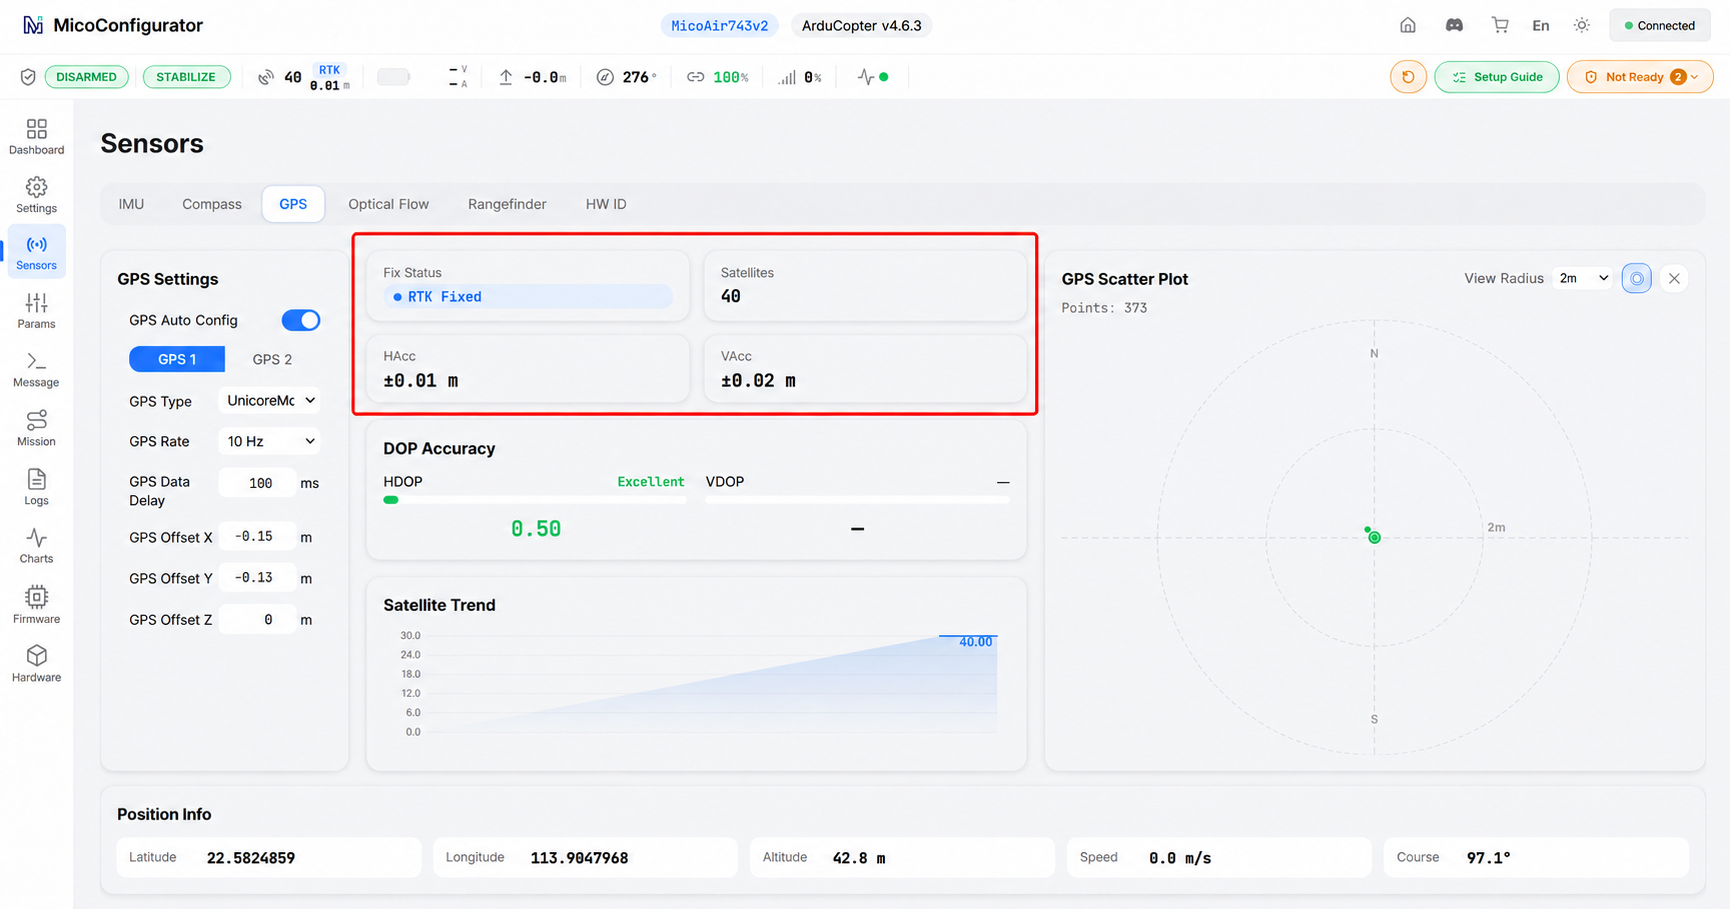The width and height of the screenshot is (1730, 909).
Task: Toggle the scatter plot center target button
Action: click(x=1637, y=278)
